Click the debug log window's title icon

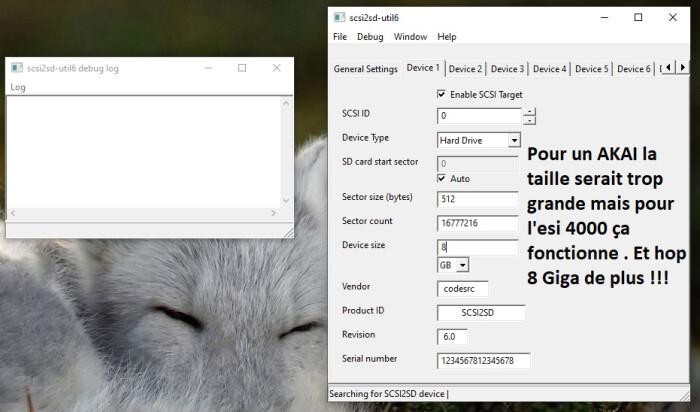pyautogui.click(x=17, y=68)
